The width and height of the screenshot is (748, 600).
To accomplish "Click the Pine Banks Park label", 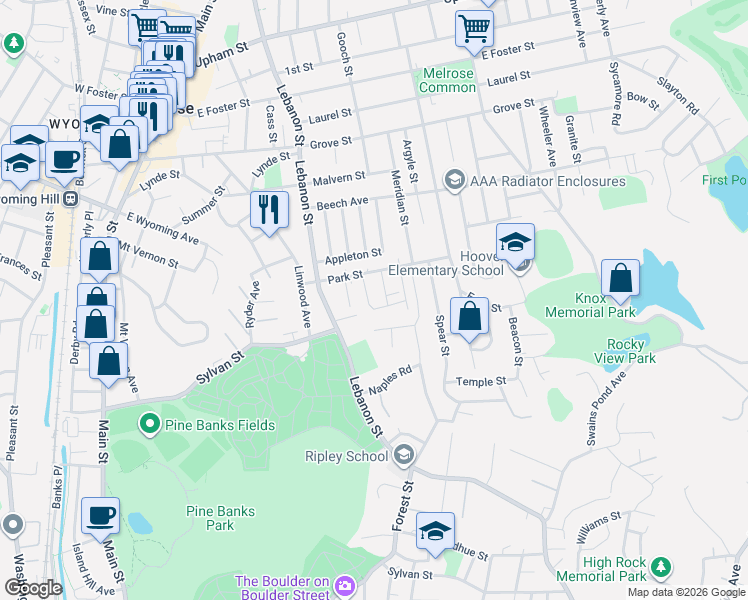I will click(220, 518).
